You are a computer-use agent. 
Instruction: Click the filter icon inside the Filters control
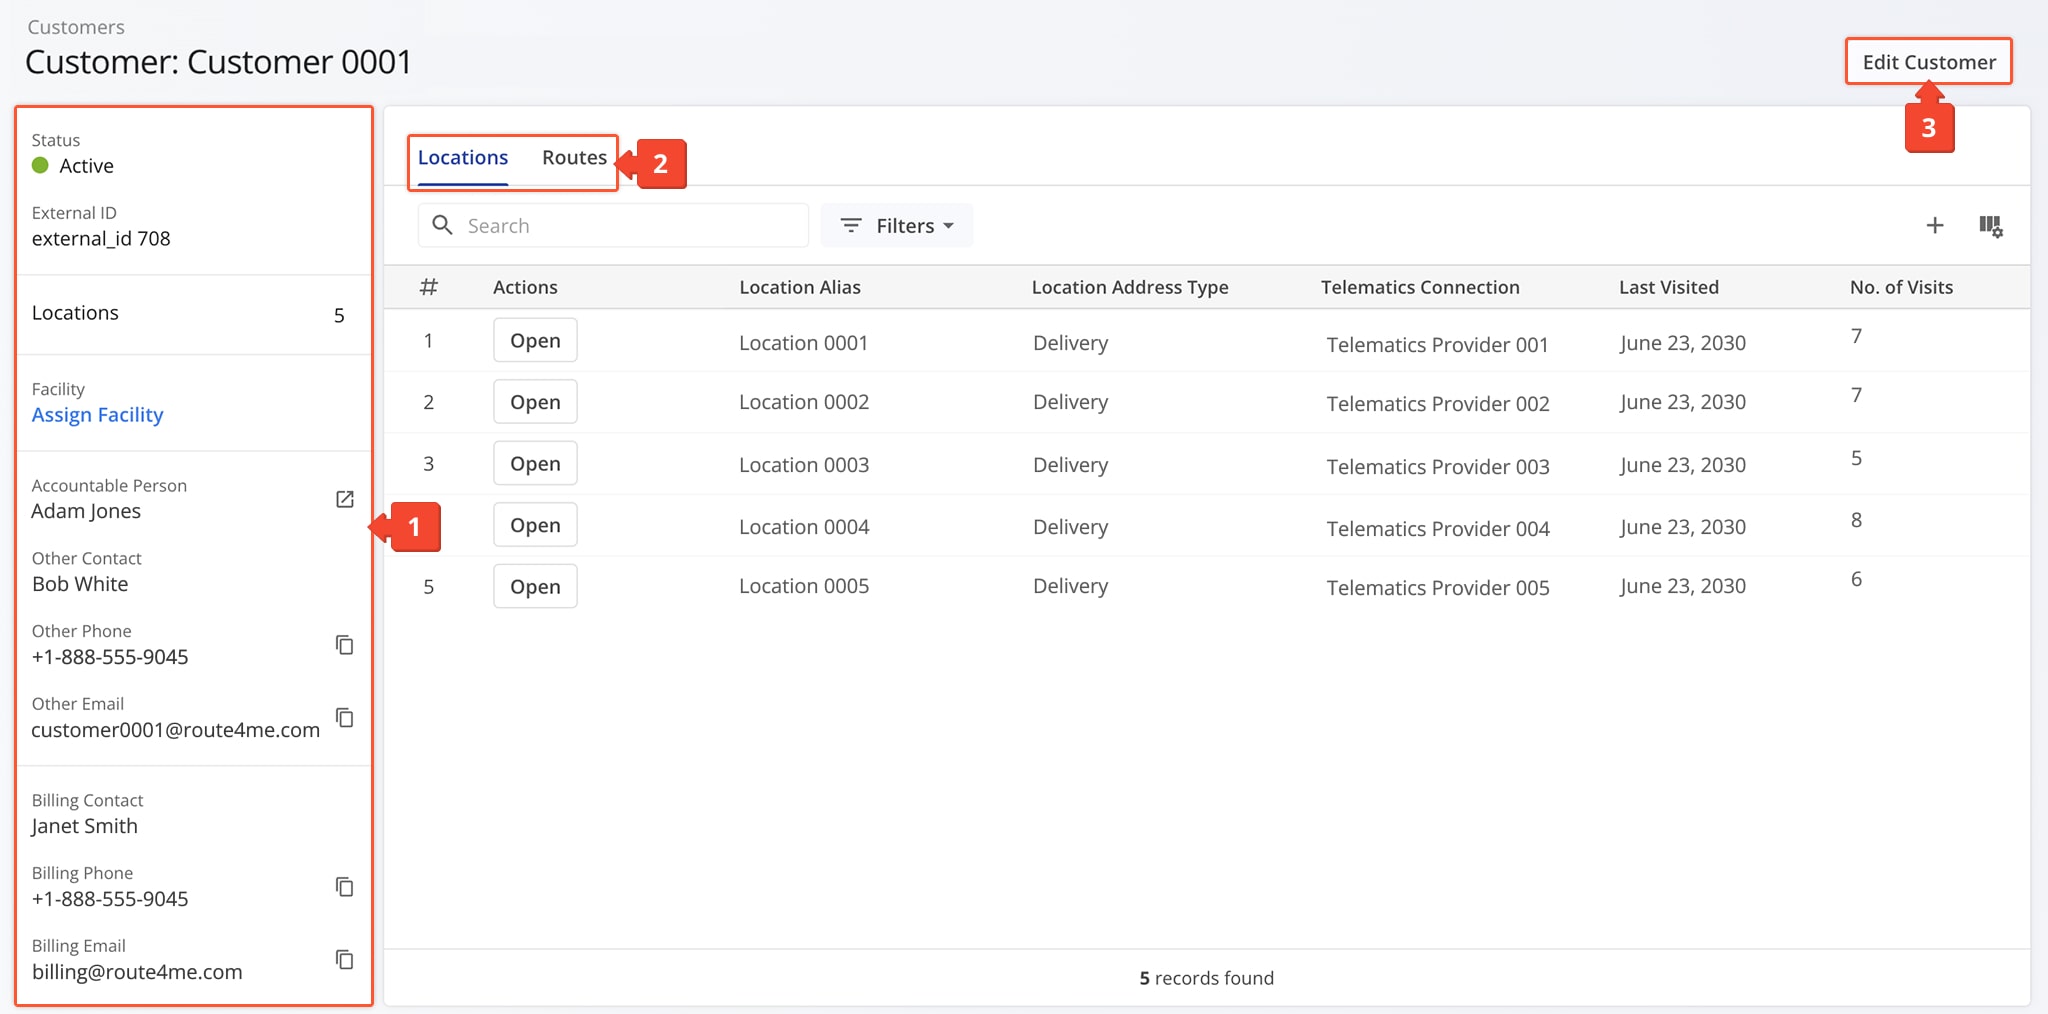point(850,225)
